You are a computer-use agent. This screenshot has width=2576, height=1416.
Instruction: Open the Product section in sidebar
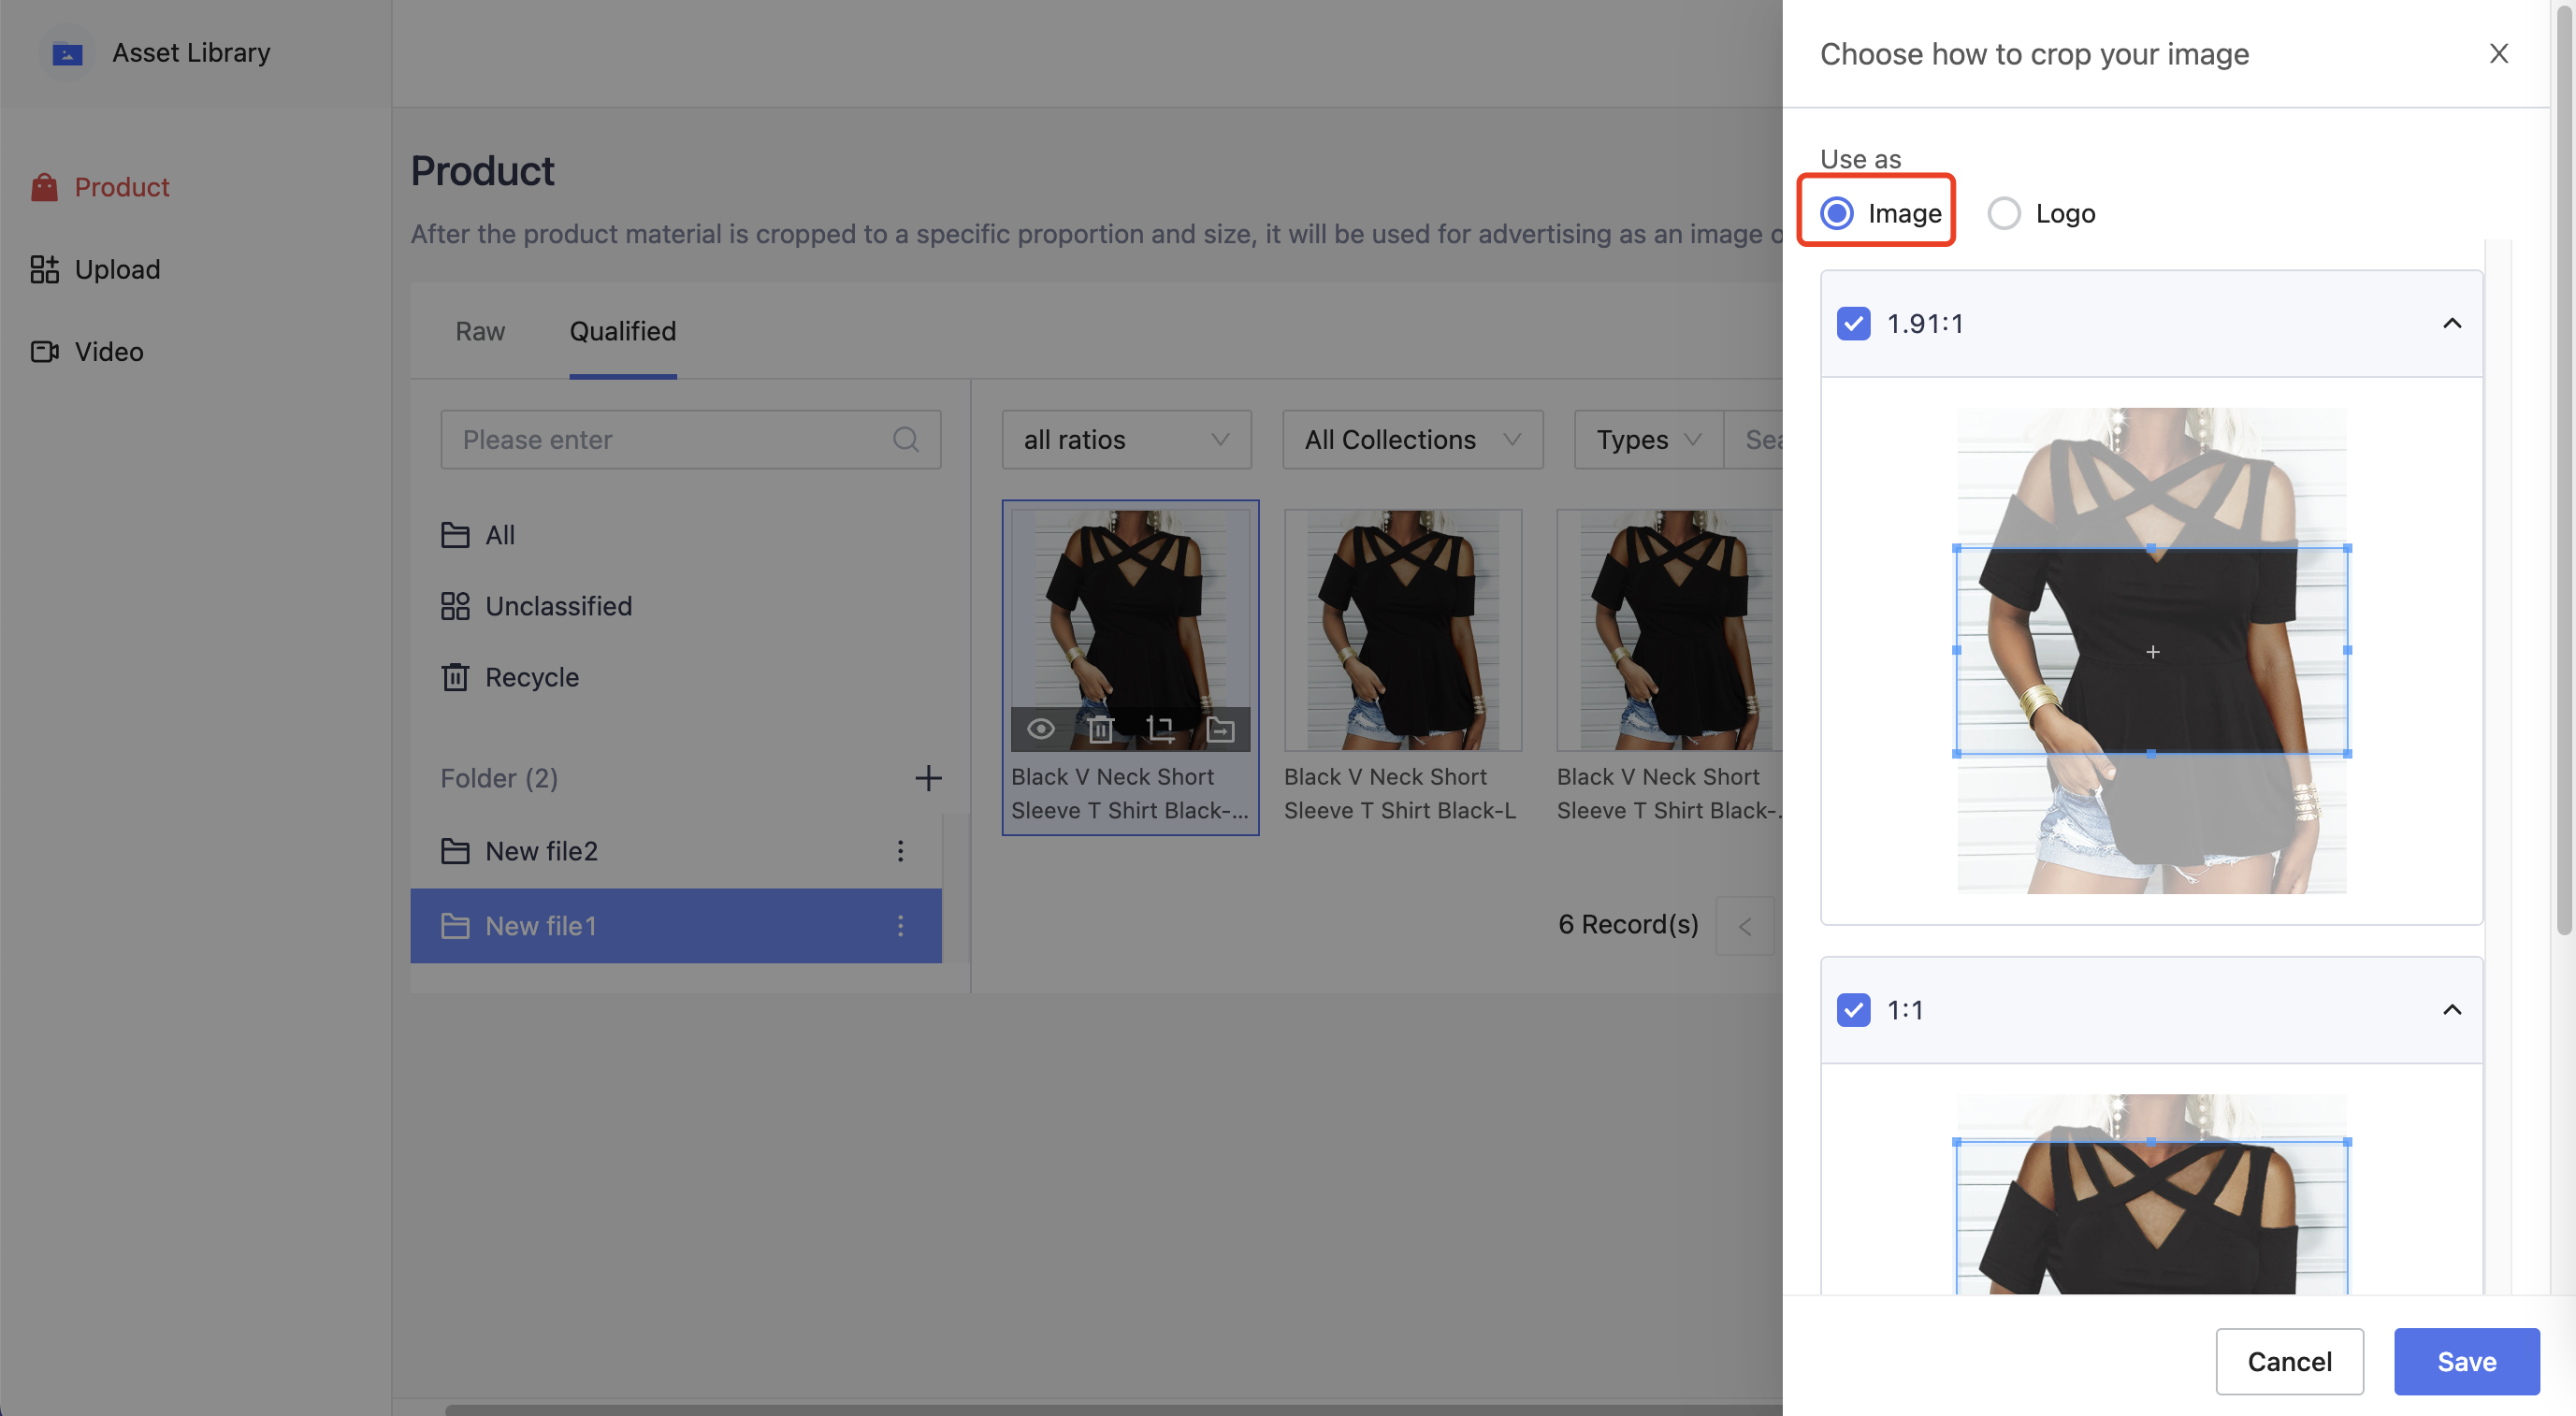(100, 187)
